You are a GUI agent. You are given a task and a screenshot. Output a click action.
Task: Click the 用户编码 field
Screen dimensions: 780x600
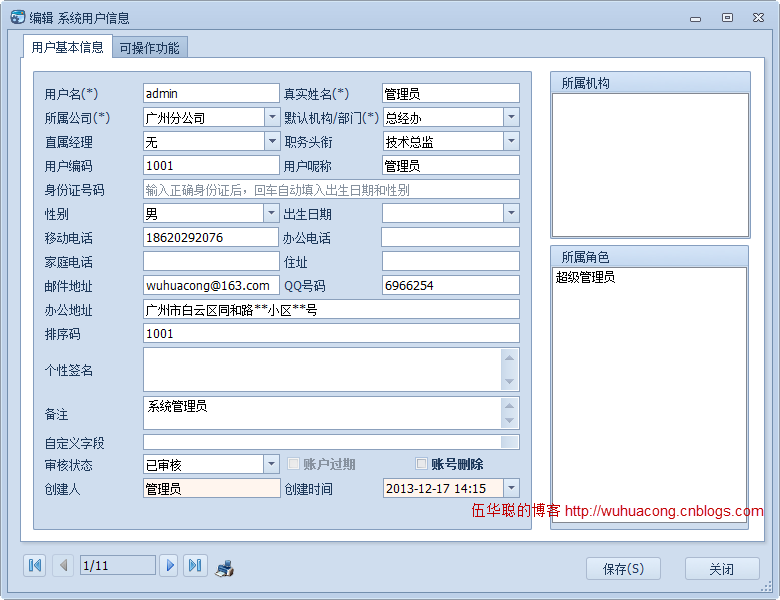[211, 165]
